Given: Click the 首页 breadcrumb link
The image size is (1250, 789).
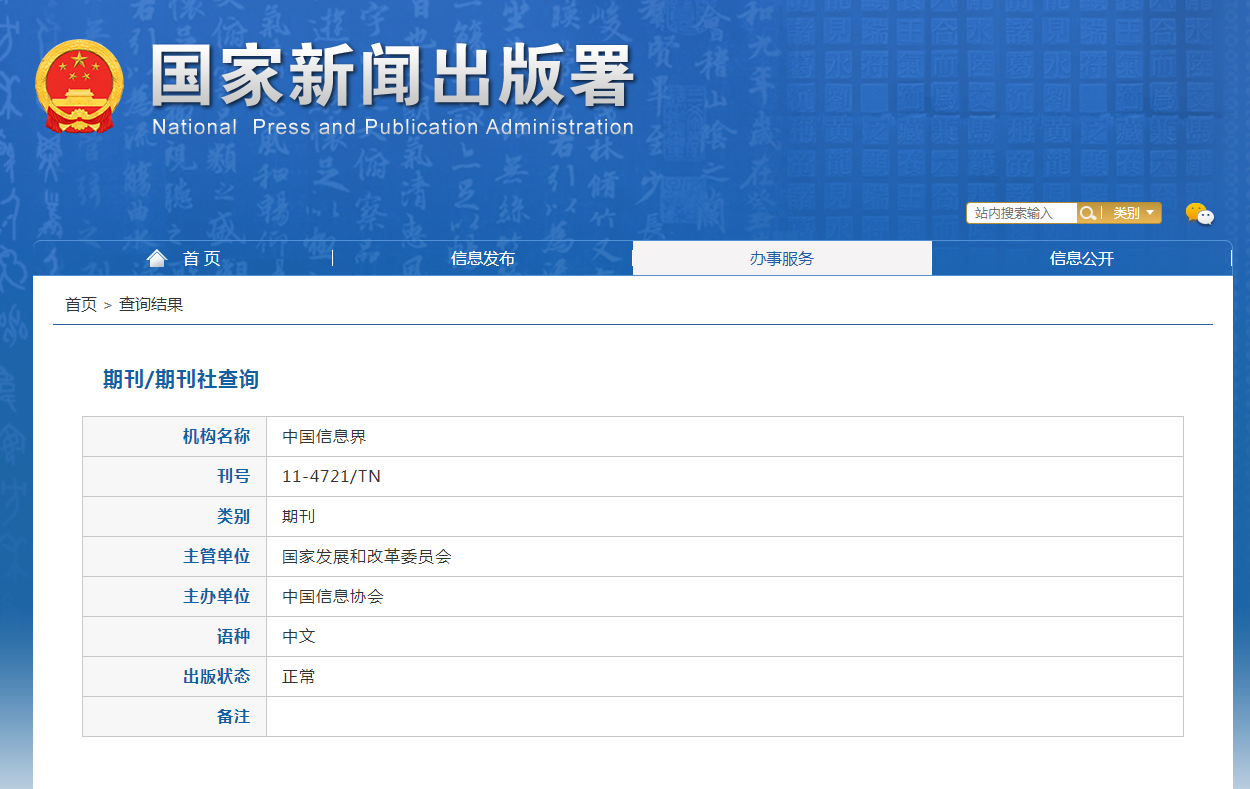Looking at the screenshot, I should coord(81,305).
